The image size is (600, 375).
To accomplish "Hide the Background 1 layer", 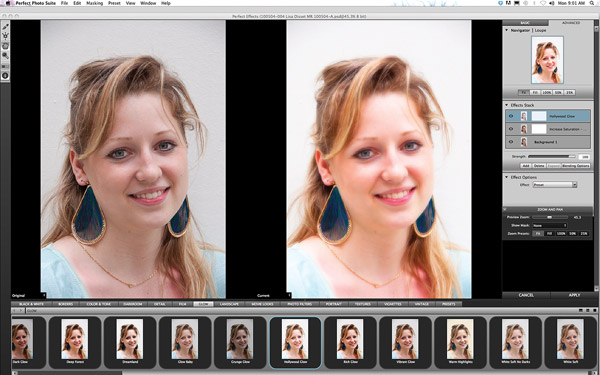I will 511,142.
